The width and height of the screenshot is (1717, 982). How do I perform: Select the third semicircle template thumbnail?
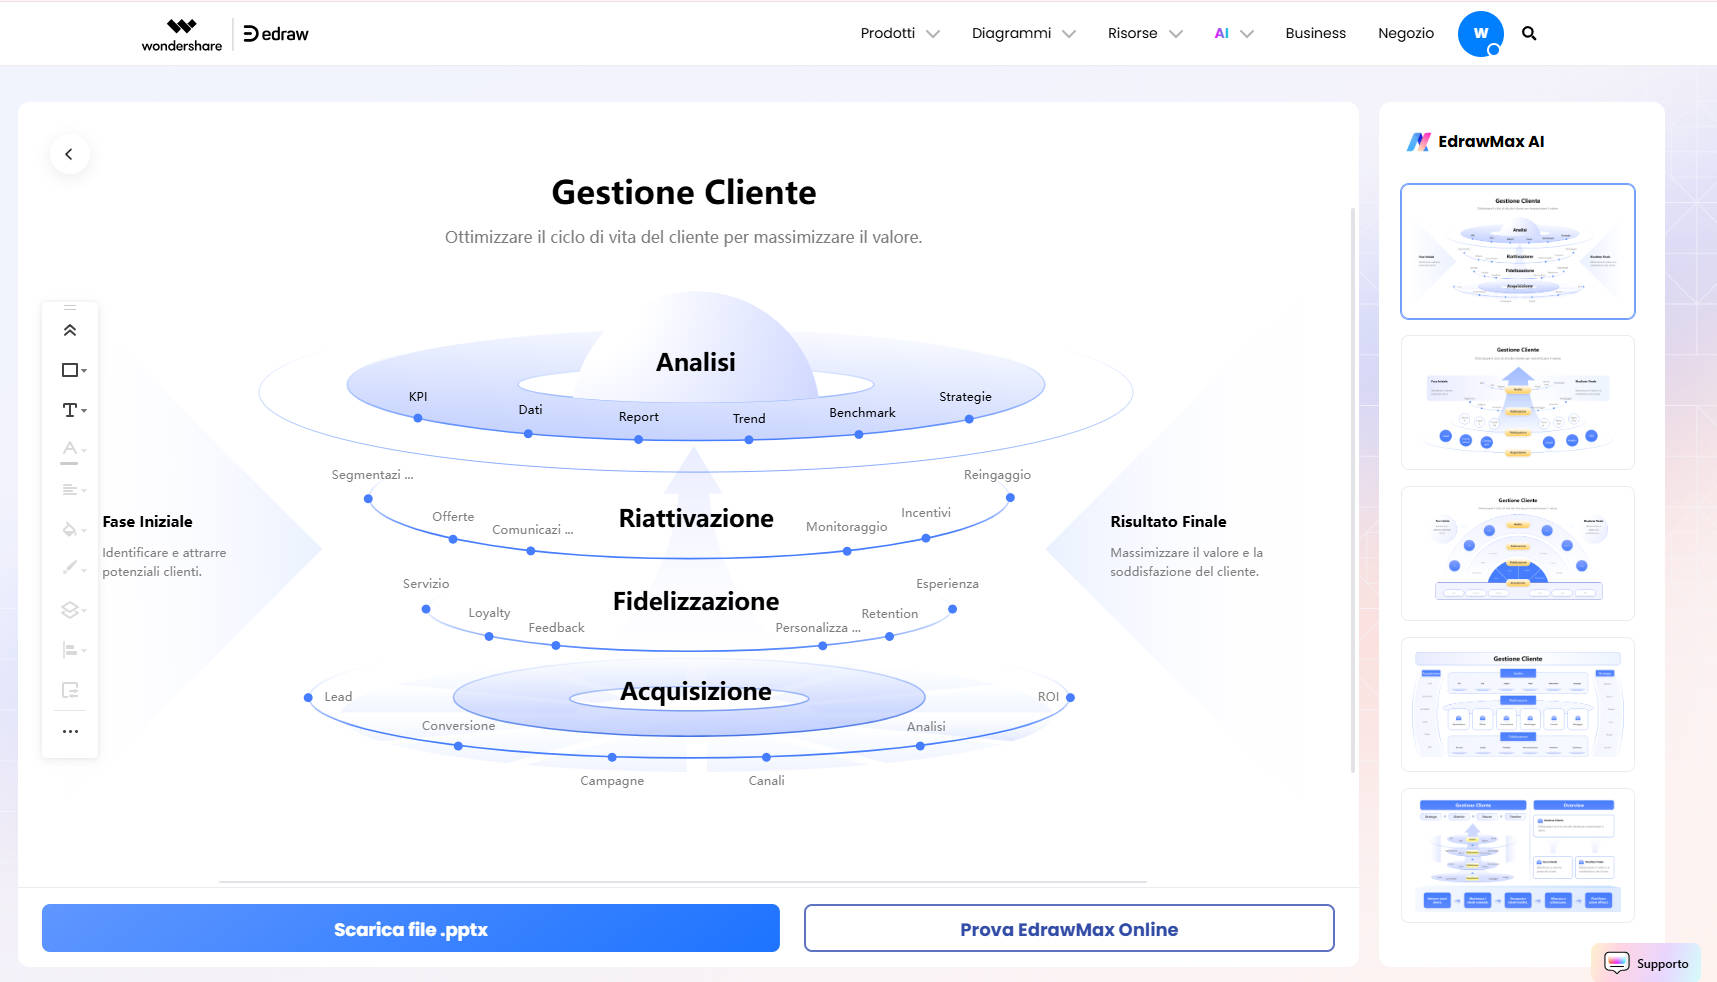tap(1518, 553)
